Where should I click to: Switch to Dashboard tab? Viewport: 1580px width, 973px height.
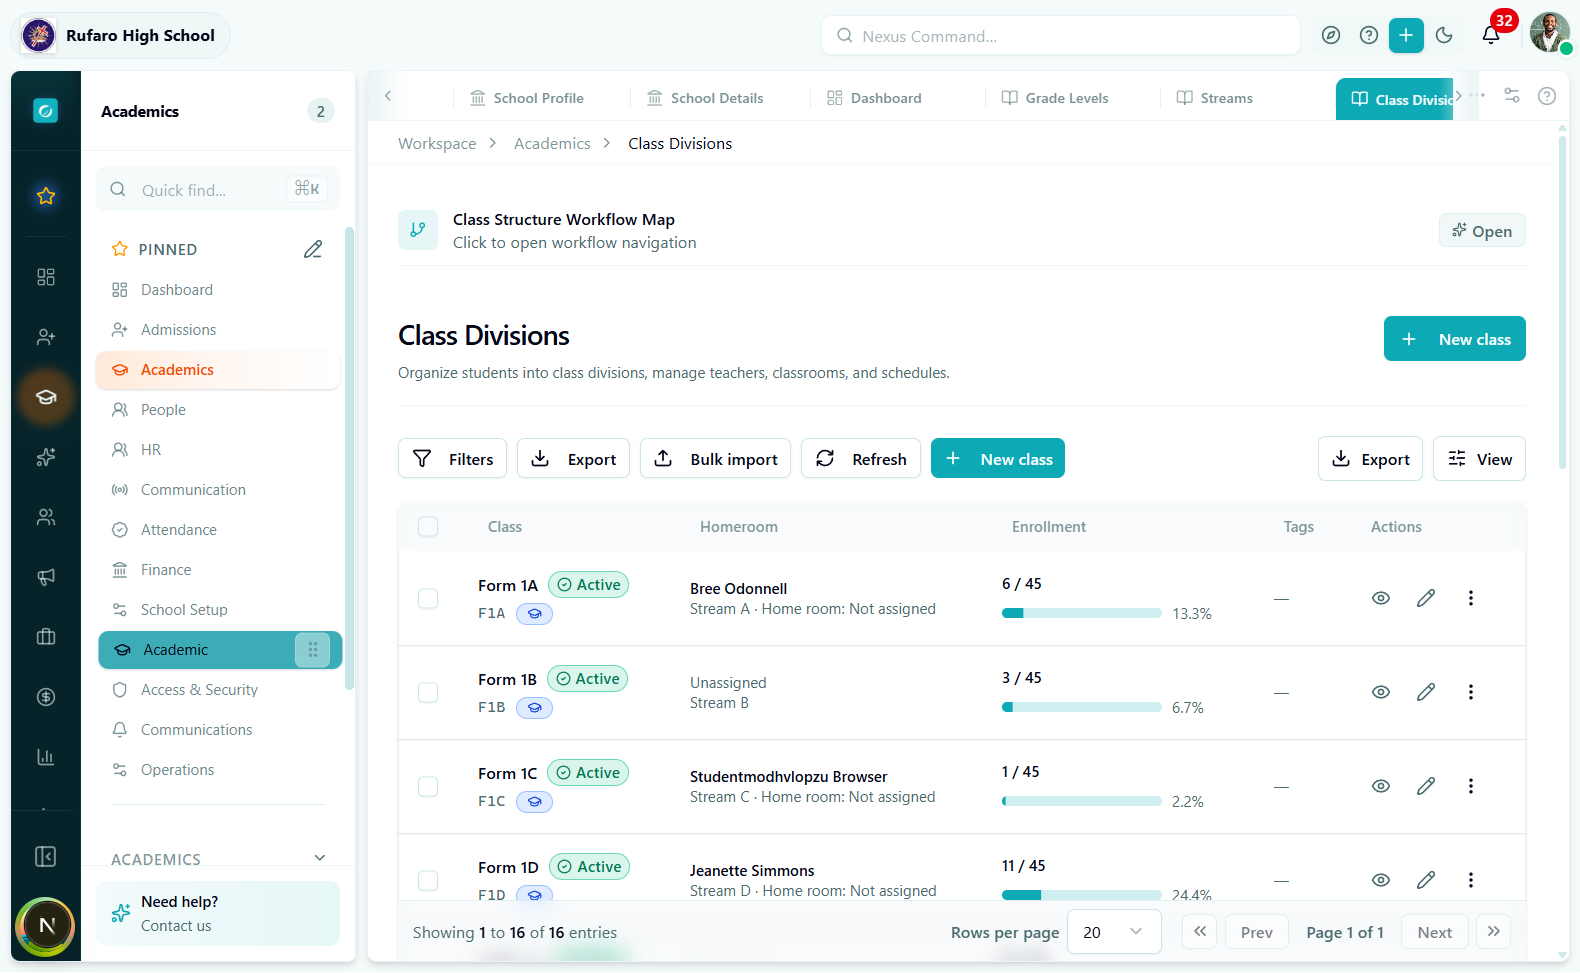[874, 98]
